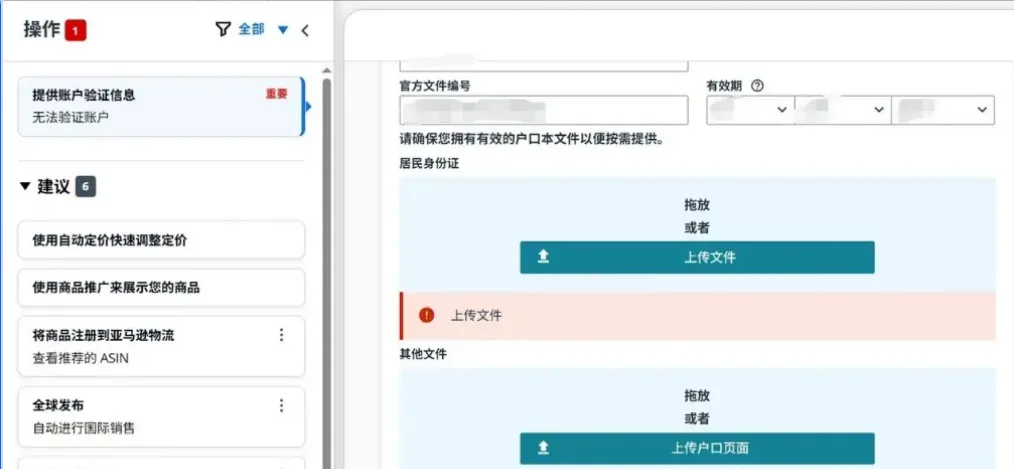The height and width of the screenshot is (469, 1014).
Task: Open 使用商品推广来展示您的商品 suggestion
Action: (x=160, y=288)
